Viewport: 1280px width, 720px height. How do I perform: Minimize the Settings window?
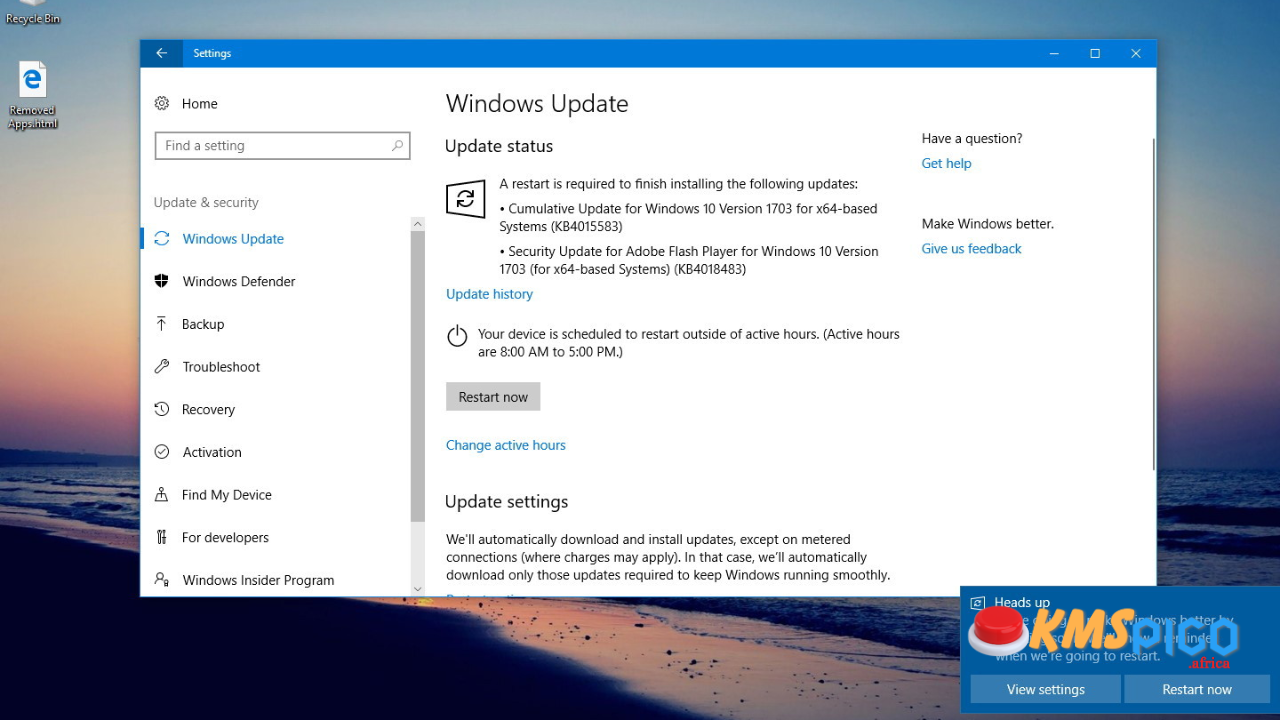click(1054, 53)
